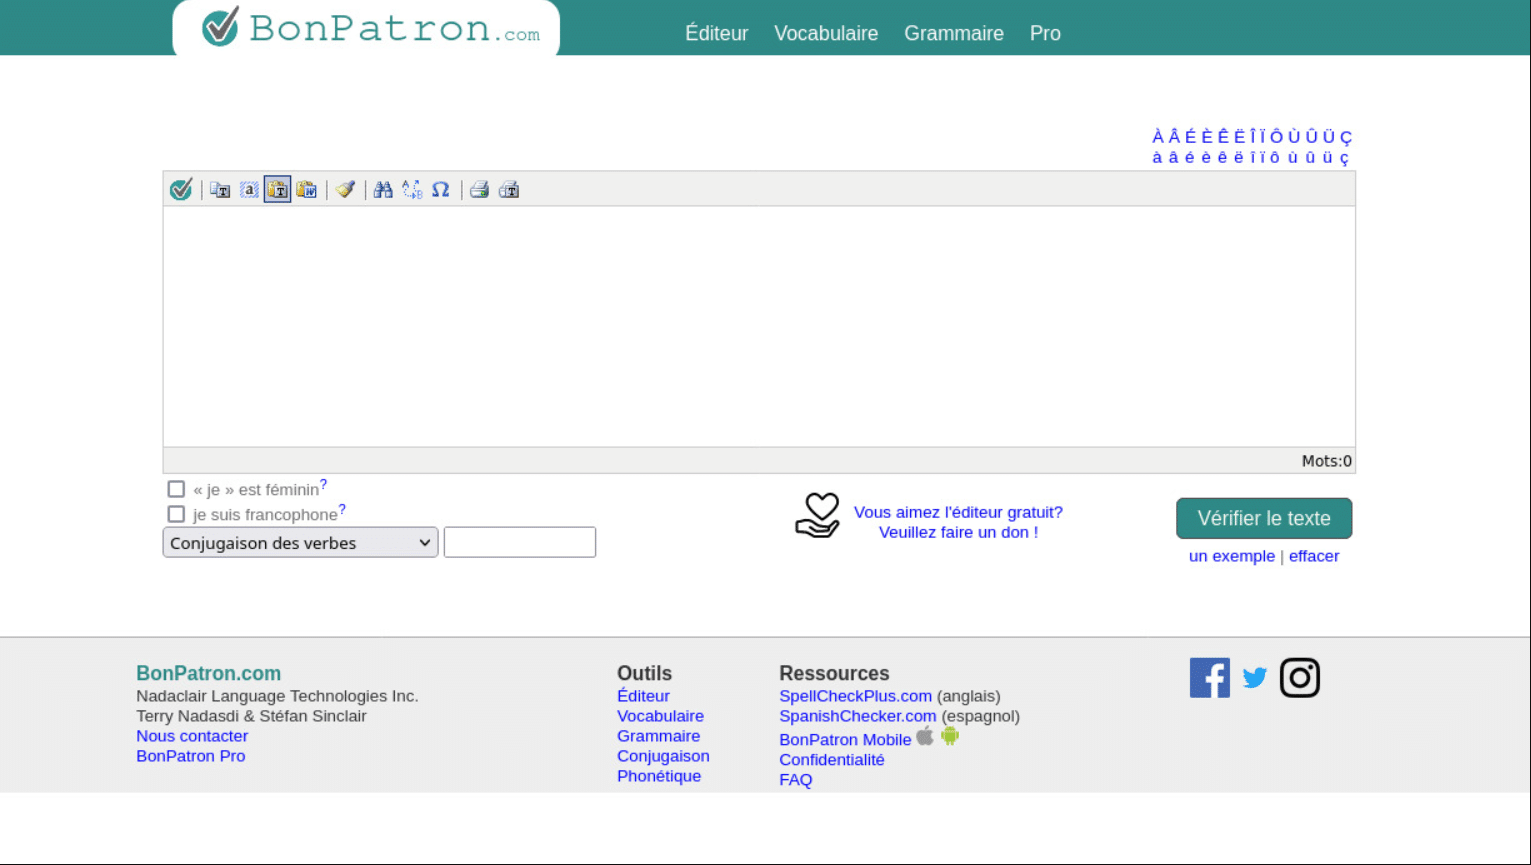
Task: Open the Pro item in the top navigation
Action: click(1045, 33)
